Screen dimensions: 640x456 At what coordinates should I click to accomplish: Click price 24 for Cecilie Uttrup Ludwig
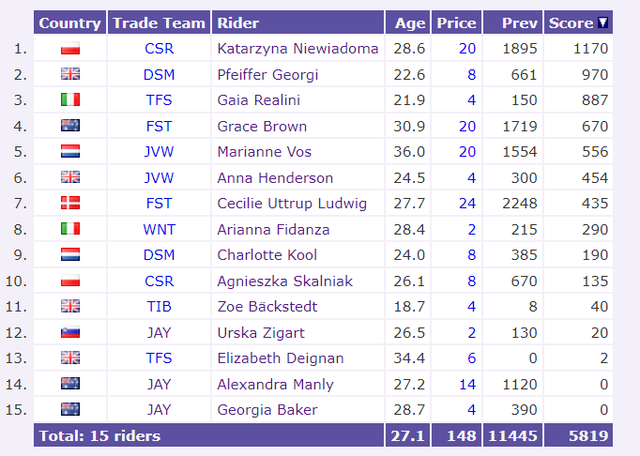[467, 203]
